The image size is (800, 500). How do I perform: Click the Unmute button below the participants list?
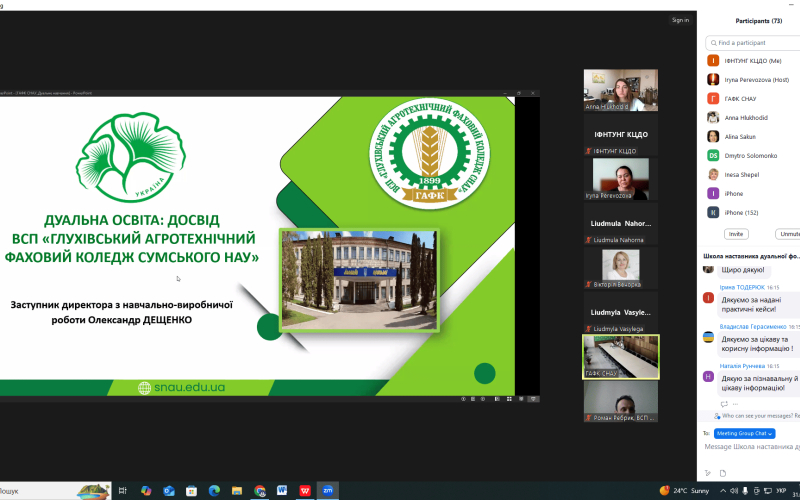click(788, 234)
